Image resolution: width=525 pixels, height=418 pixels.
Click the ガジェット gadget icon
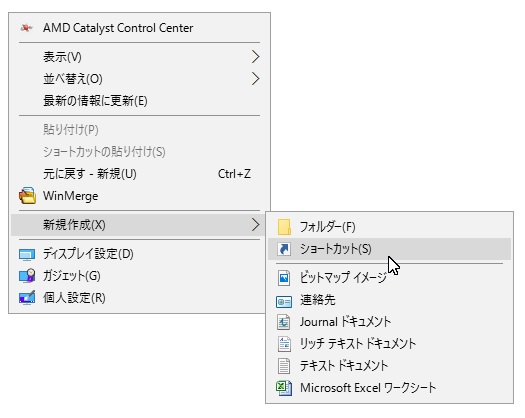coord(27,276)
